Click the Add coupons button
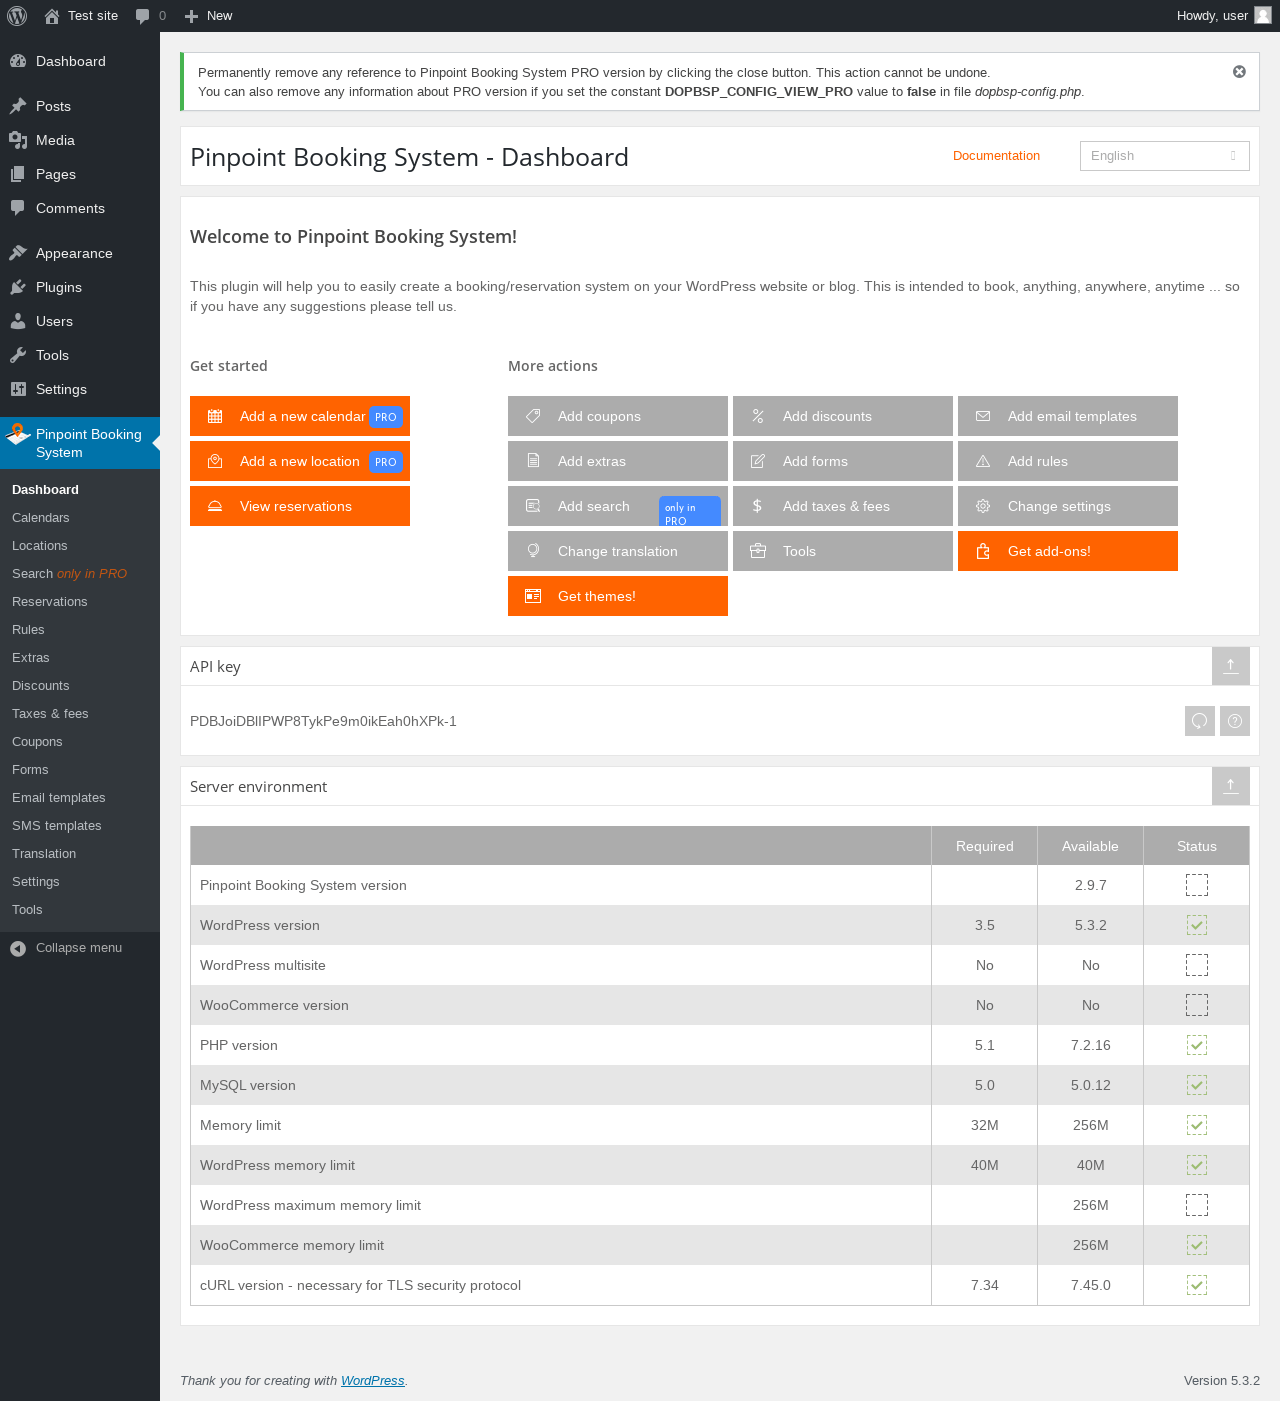This screenshot has width=1280, height=1401. click(x=618, y=416)
